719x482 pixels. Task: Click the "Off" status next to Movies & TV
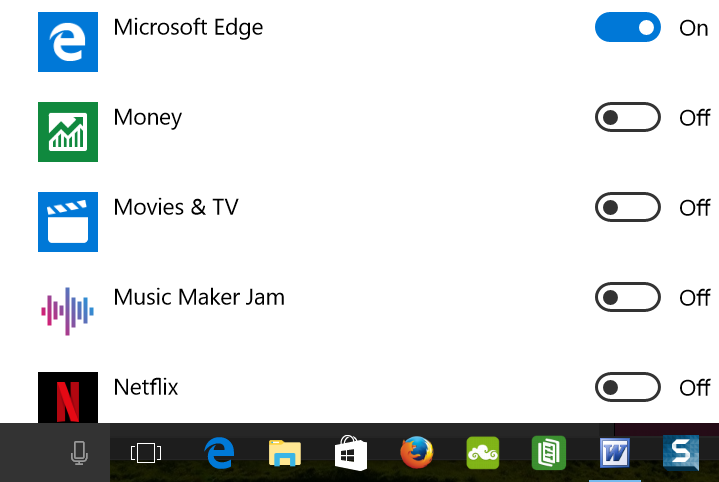click(x=695, y=208)
